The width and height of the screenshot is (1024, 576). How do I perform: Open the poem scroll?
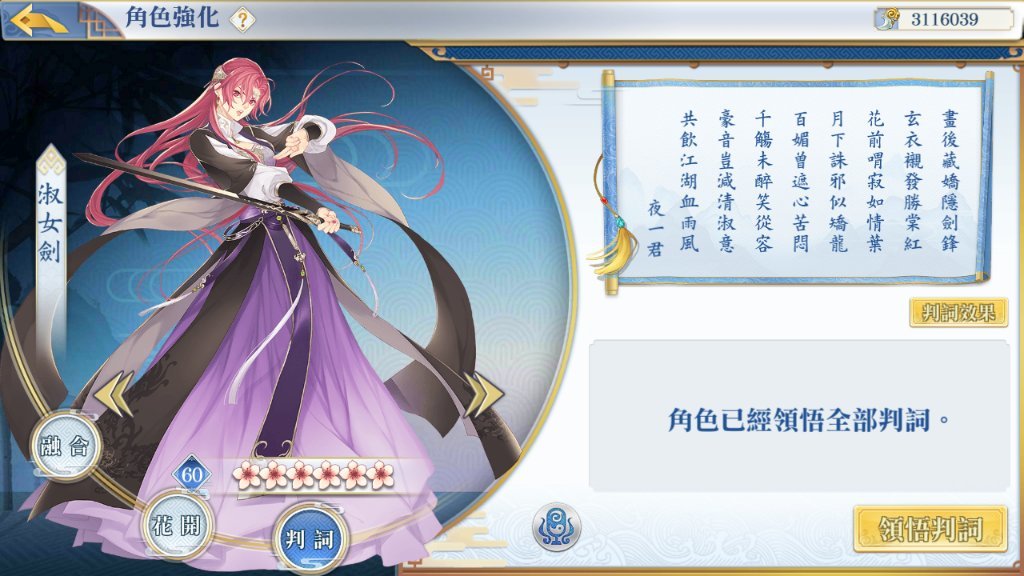(x=798, y=182)
